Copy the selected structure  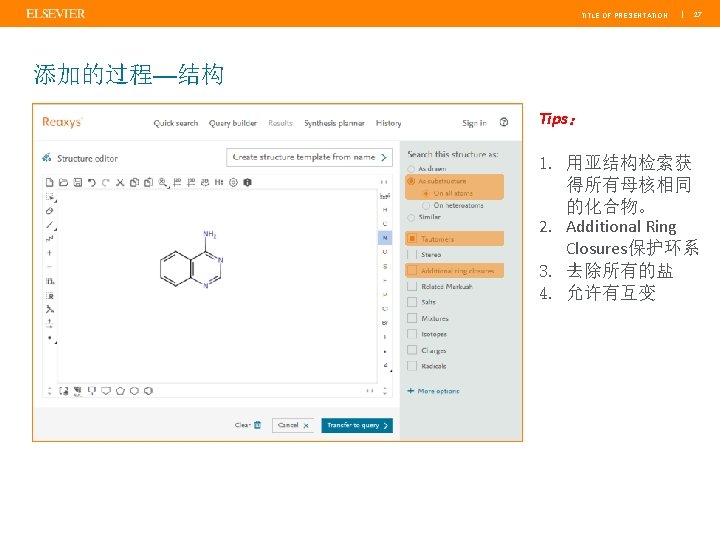point(134,182)
